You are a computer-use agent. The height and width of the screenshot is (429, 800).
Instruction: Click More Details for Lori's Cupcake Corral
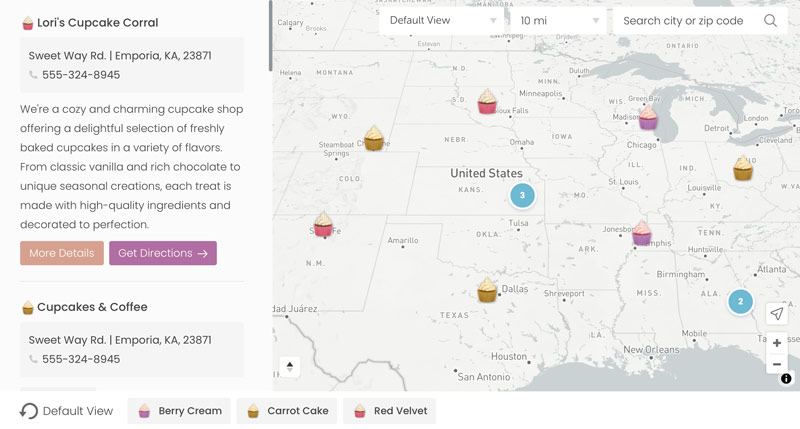[62, 253]
